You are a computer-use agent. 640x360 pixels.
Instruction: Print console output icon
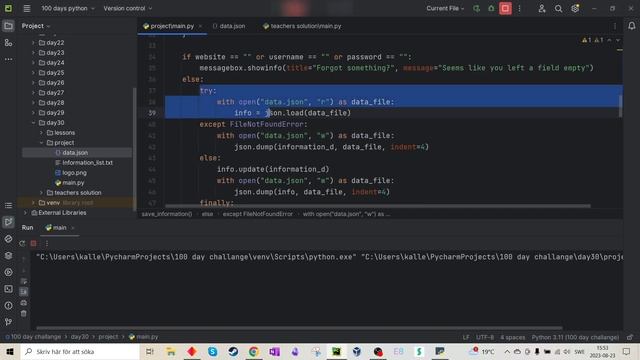pos(24,303)
